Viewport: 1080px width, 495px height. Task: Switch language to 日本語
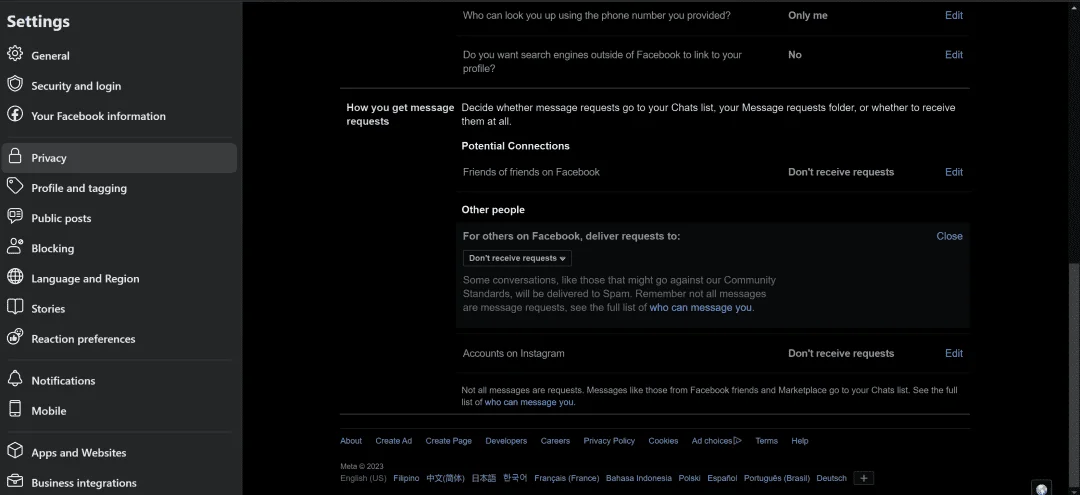[484, 478]
